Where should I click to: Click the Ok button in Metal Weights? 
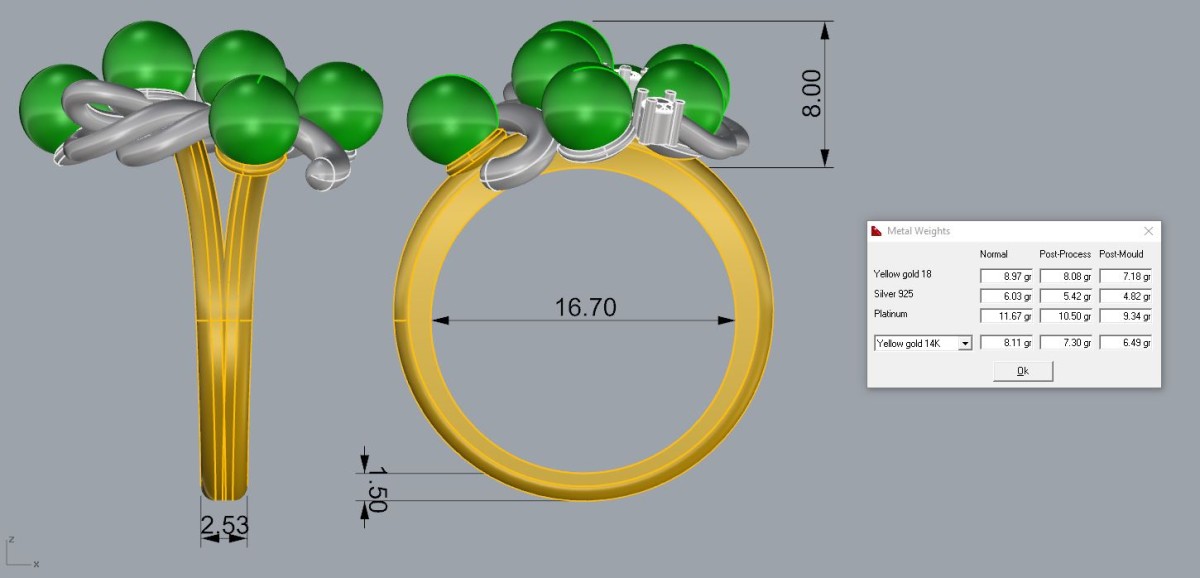(x=1023, y=371)
